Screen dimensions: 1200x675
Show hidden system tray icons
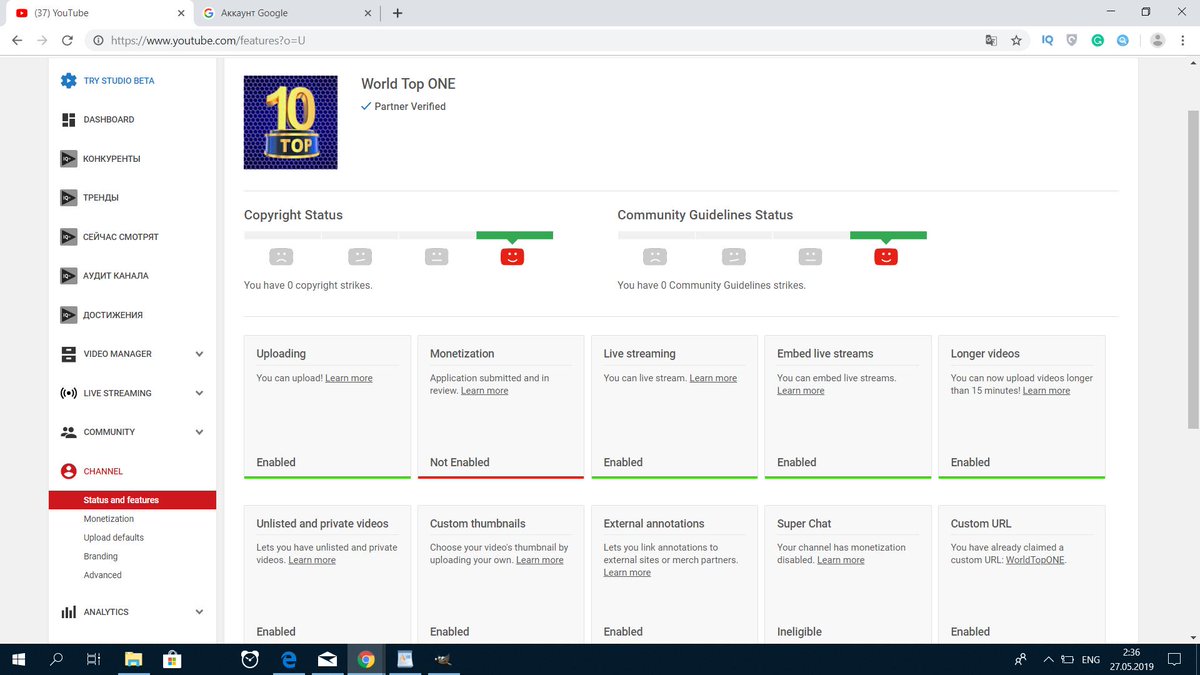point(1047,660)
